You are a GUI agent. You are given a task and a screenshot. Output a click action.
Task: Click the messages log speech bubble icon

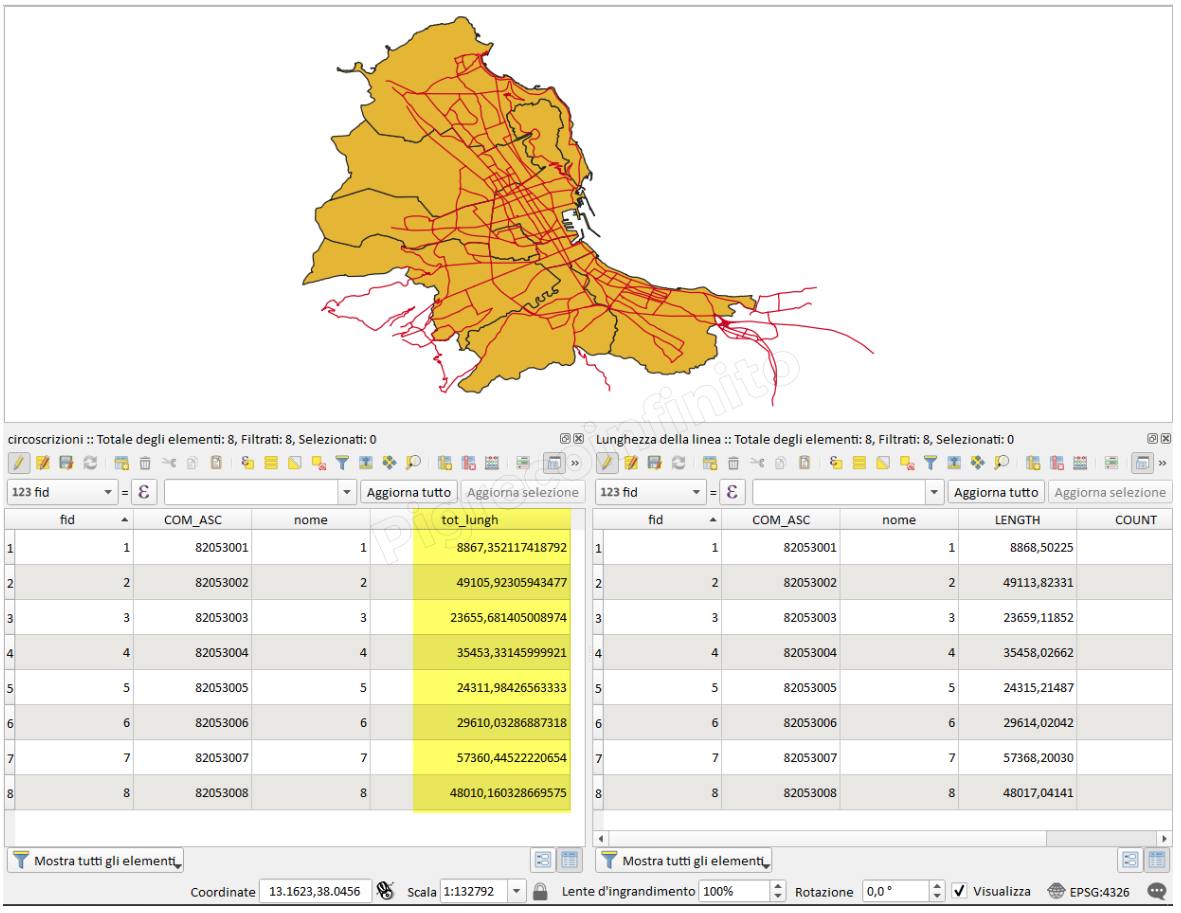1156,891
